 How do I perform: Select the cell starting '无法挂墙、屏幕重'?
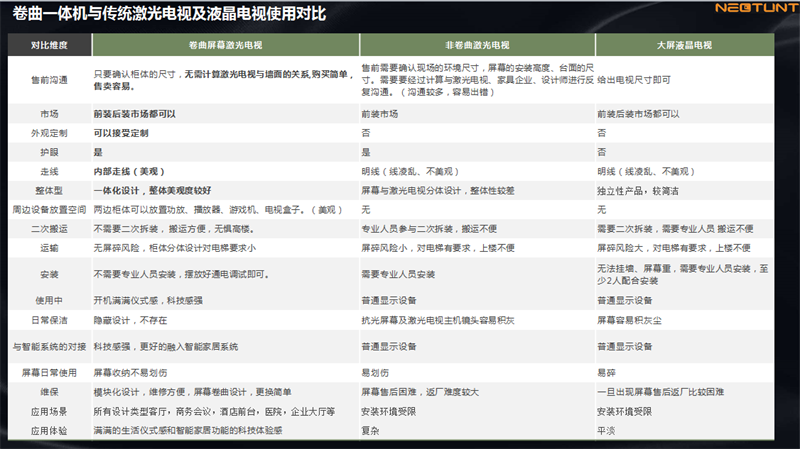click(683, 275)
